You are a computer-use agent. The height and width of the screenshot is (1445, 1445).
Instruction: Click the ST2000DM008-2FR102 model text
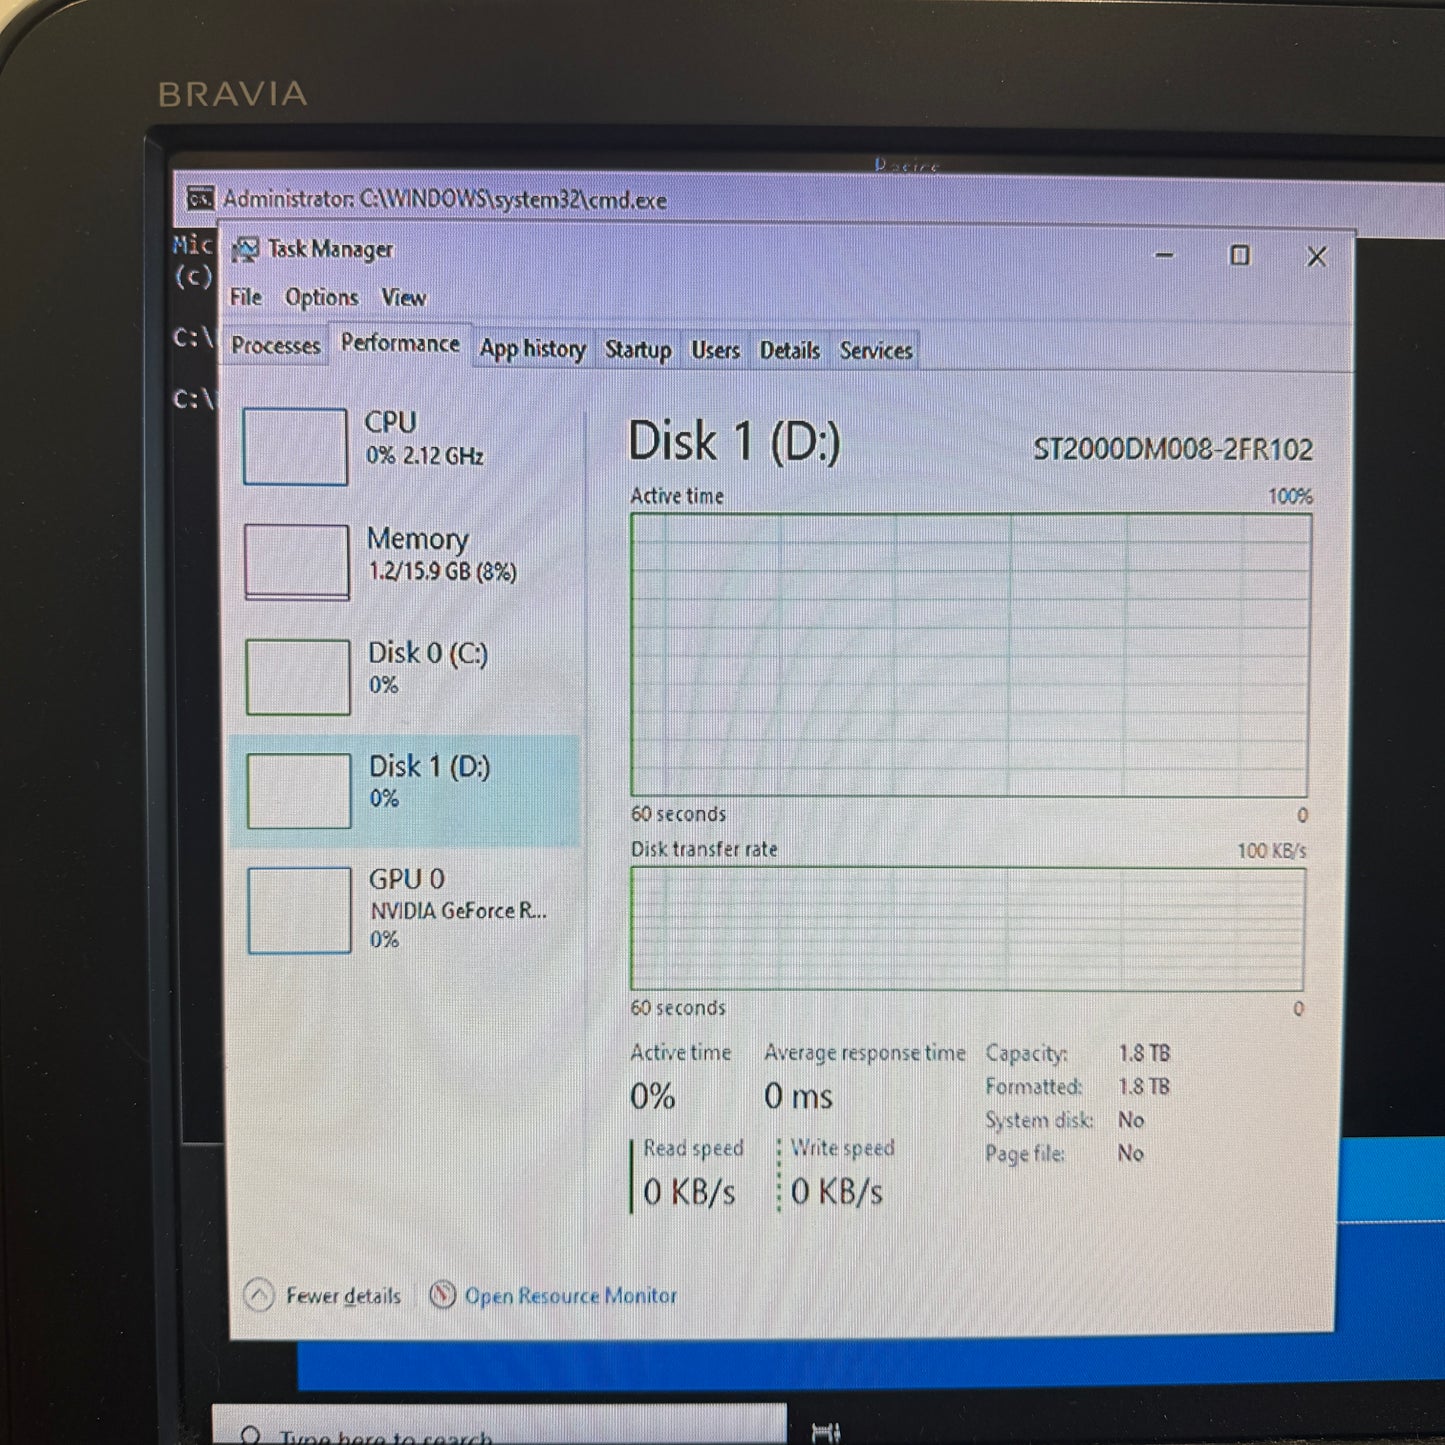pyautogui.click(x=1172, y=450)
